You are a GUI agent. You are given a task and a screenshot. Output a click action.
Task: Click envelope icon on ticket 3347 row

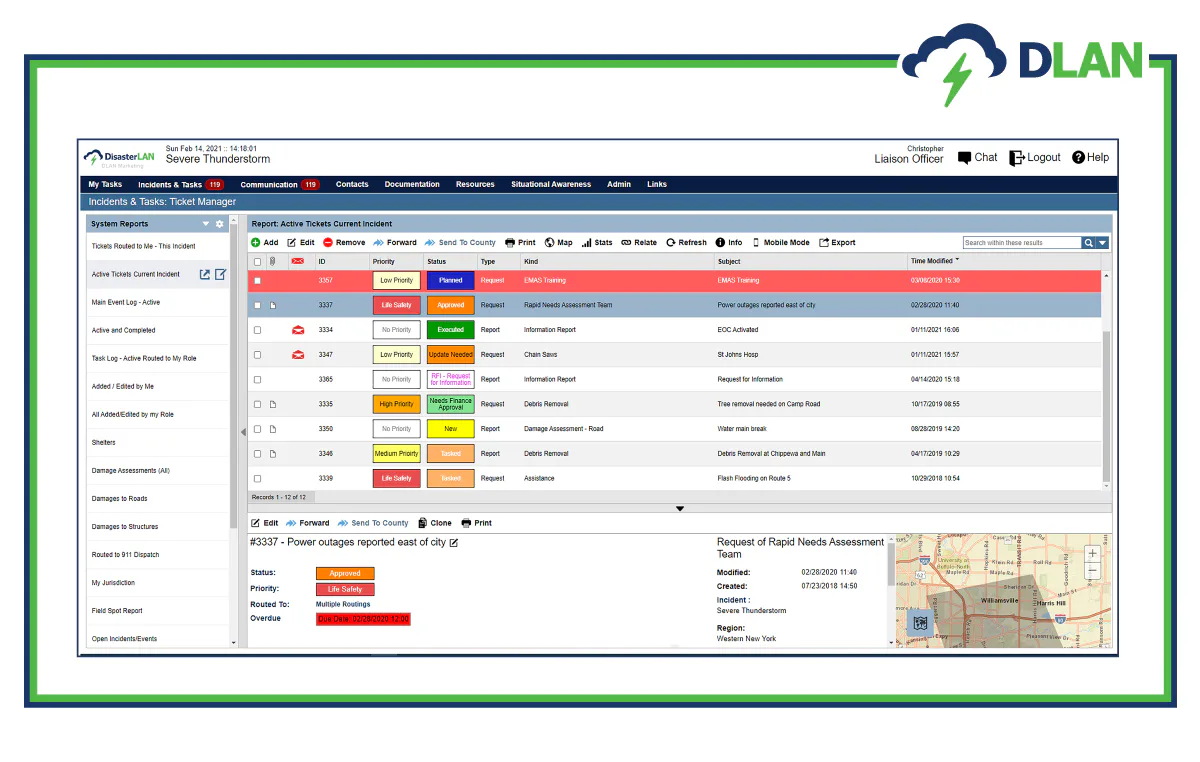click(298, 354)
